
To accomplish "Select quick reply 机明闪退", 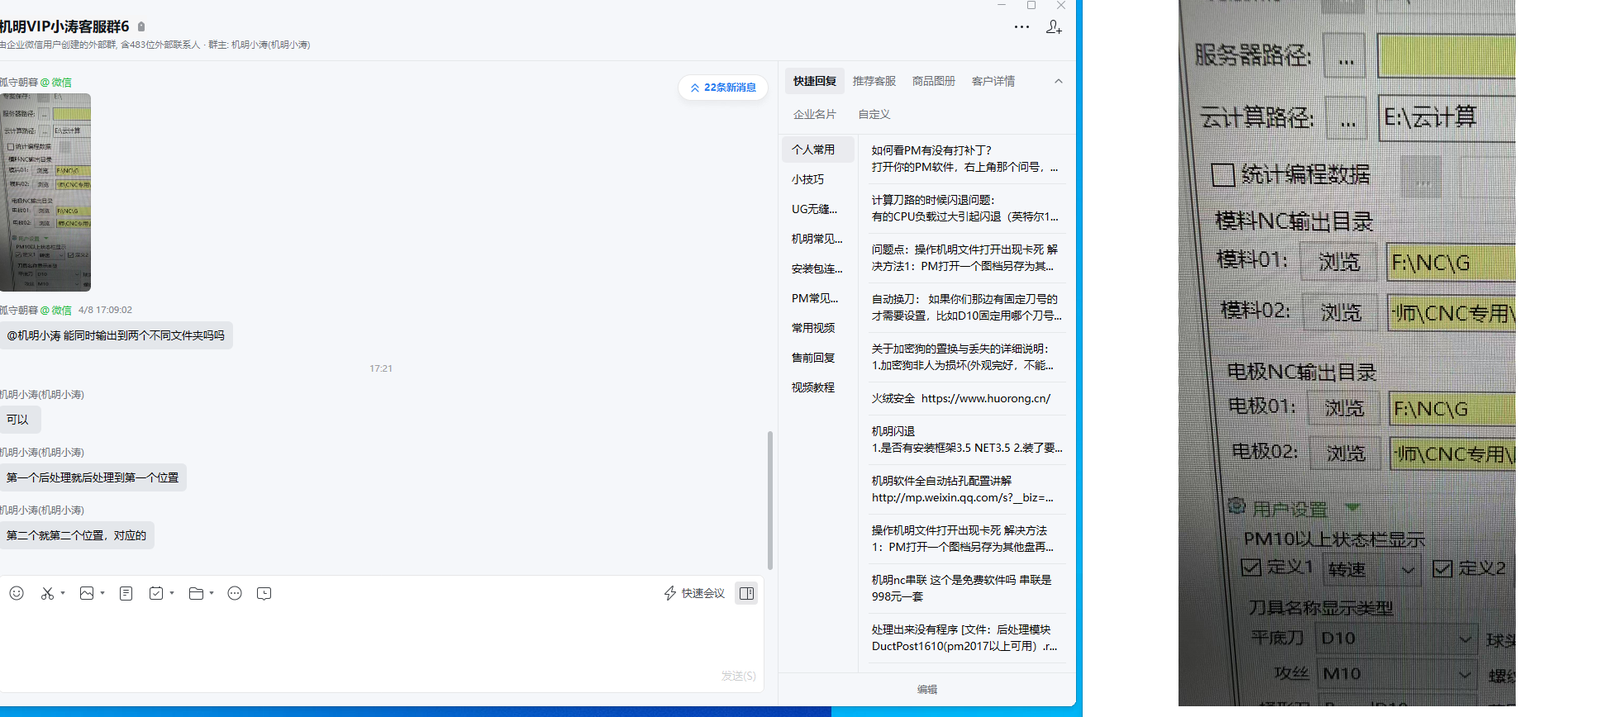I will [964, 439].
